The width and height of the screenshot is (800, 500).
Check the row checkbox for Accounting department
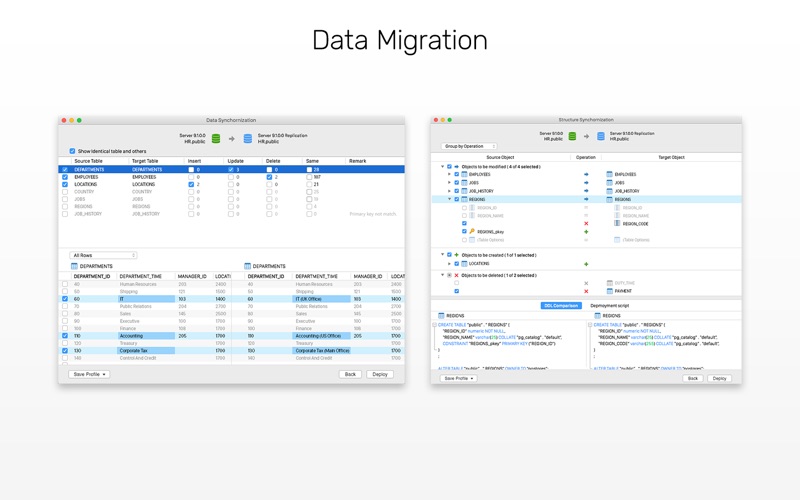tap(66, 336)
